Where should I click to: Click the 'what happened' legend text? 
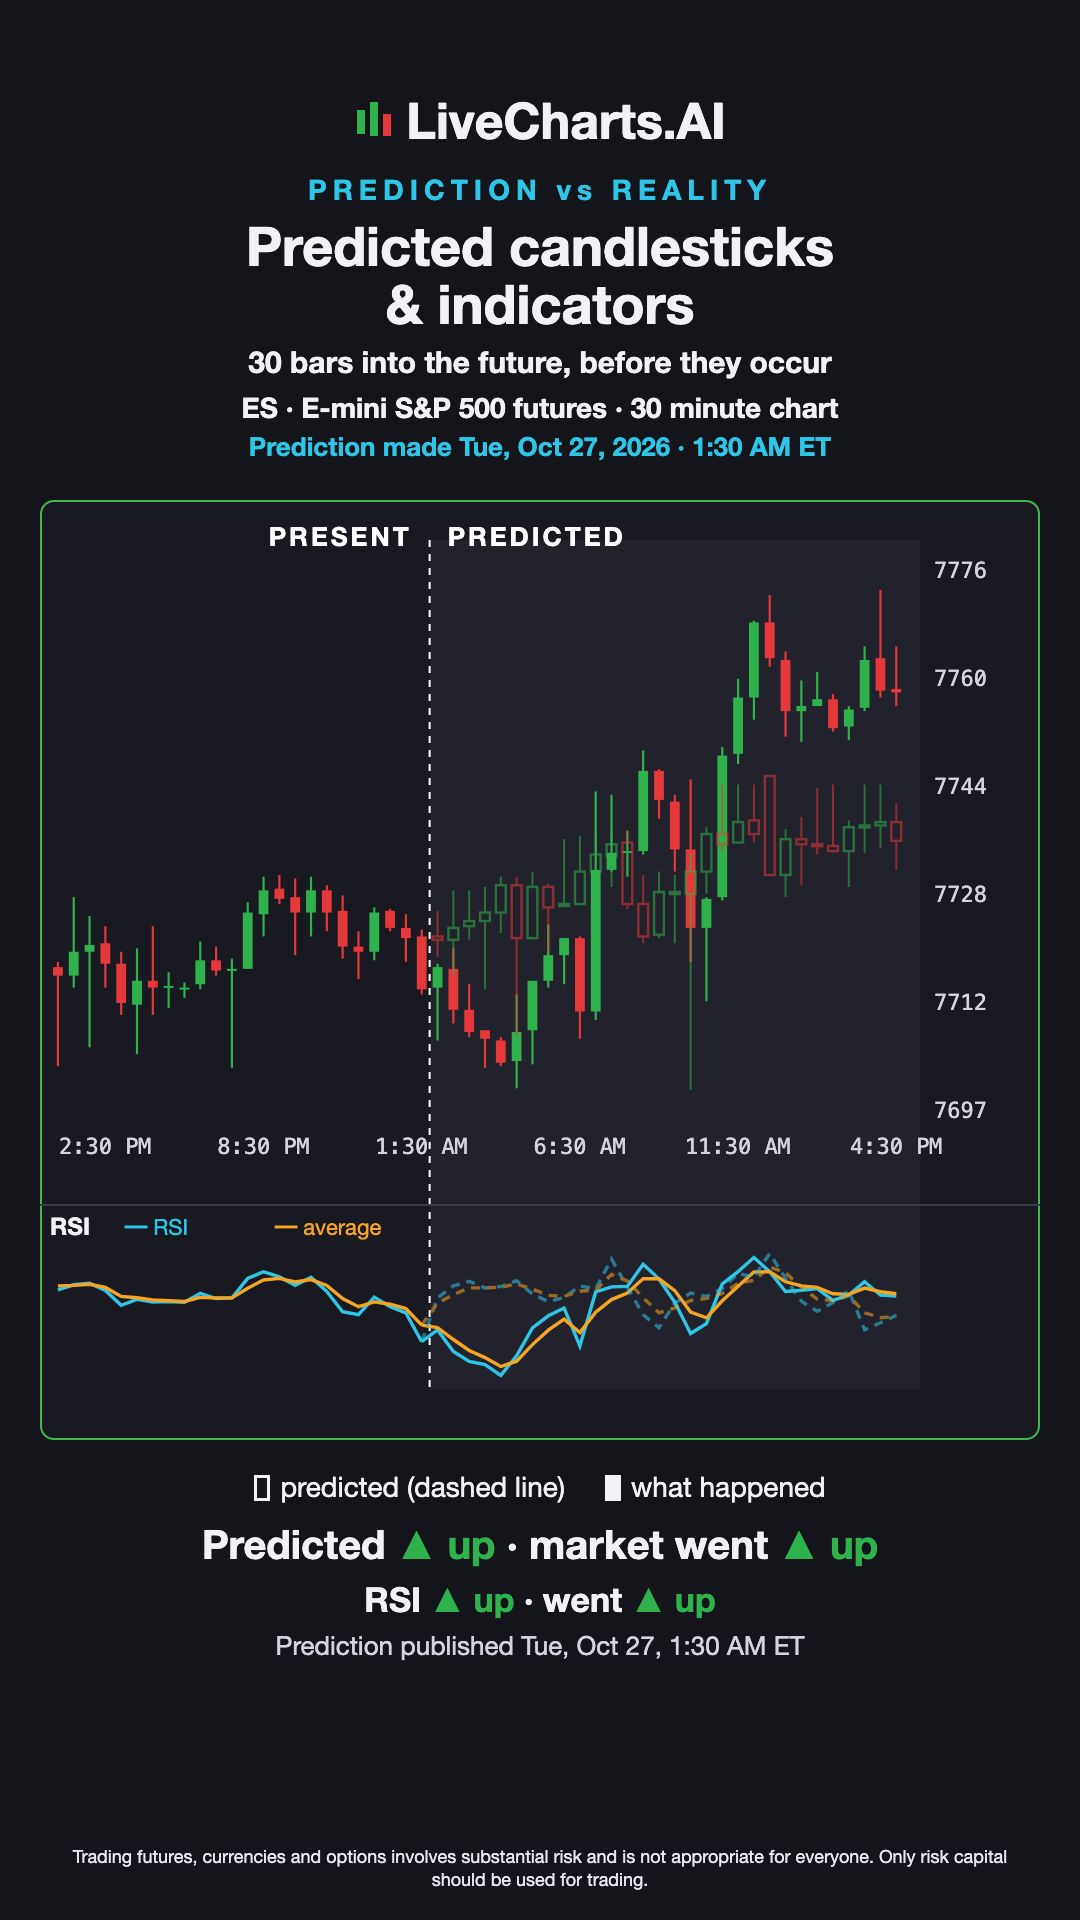tap(728, 1488)
